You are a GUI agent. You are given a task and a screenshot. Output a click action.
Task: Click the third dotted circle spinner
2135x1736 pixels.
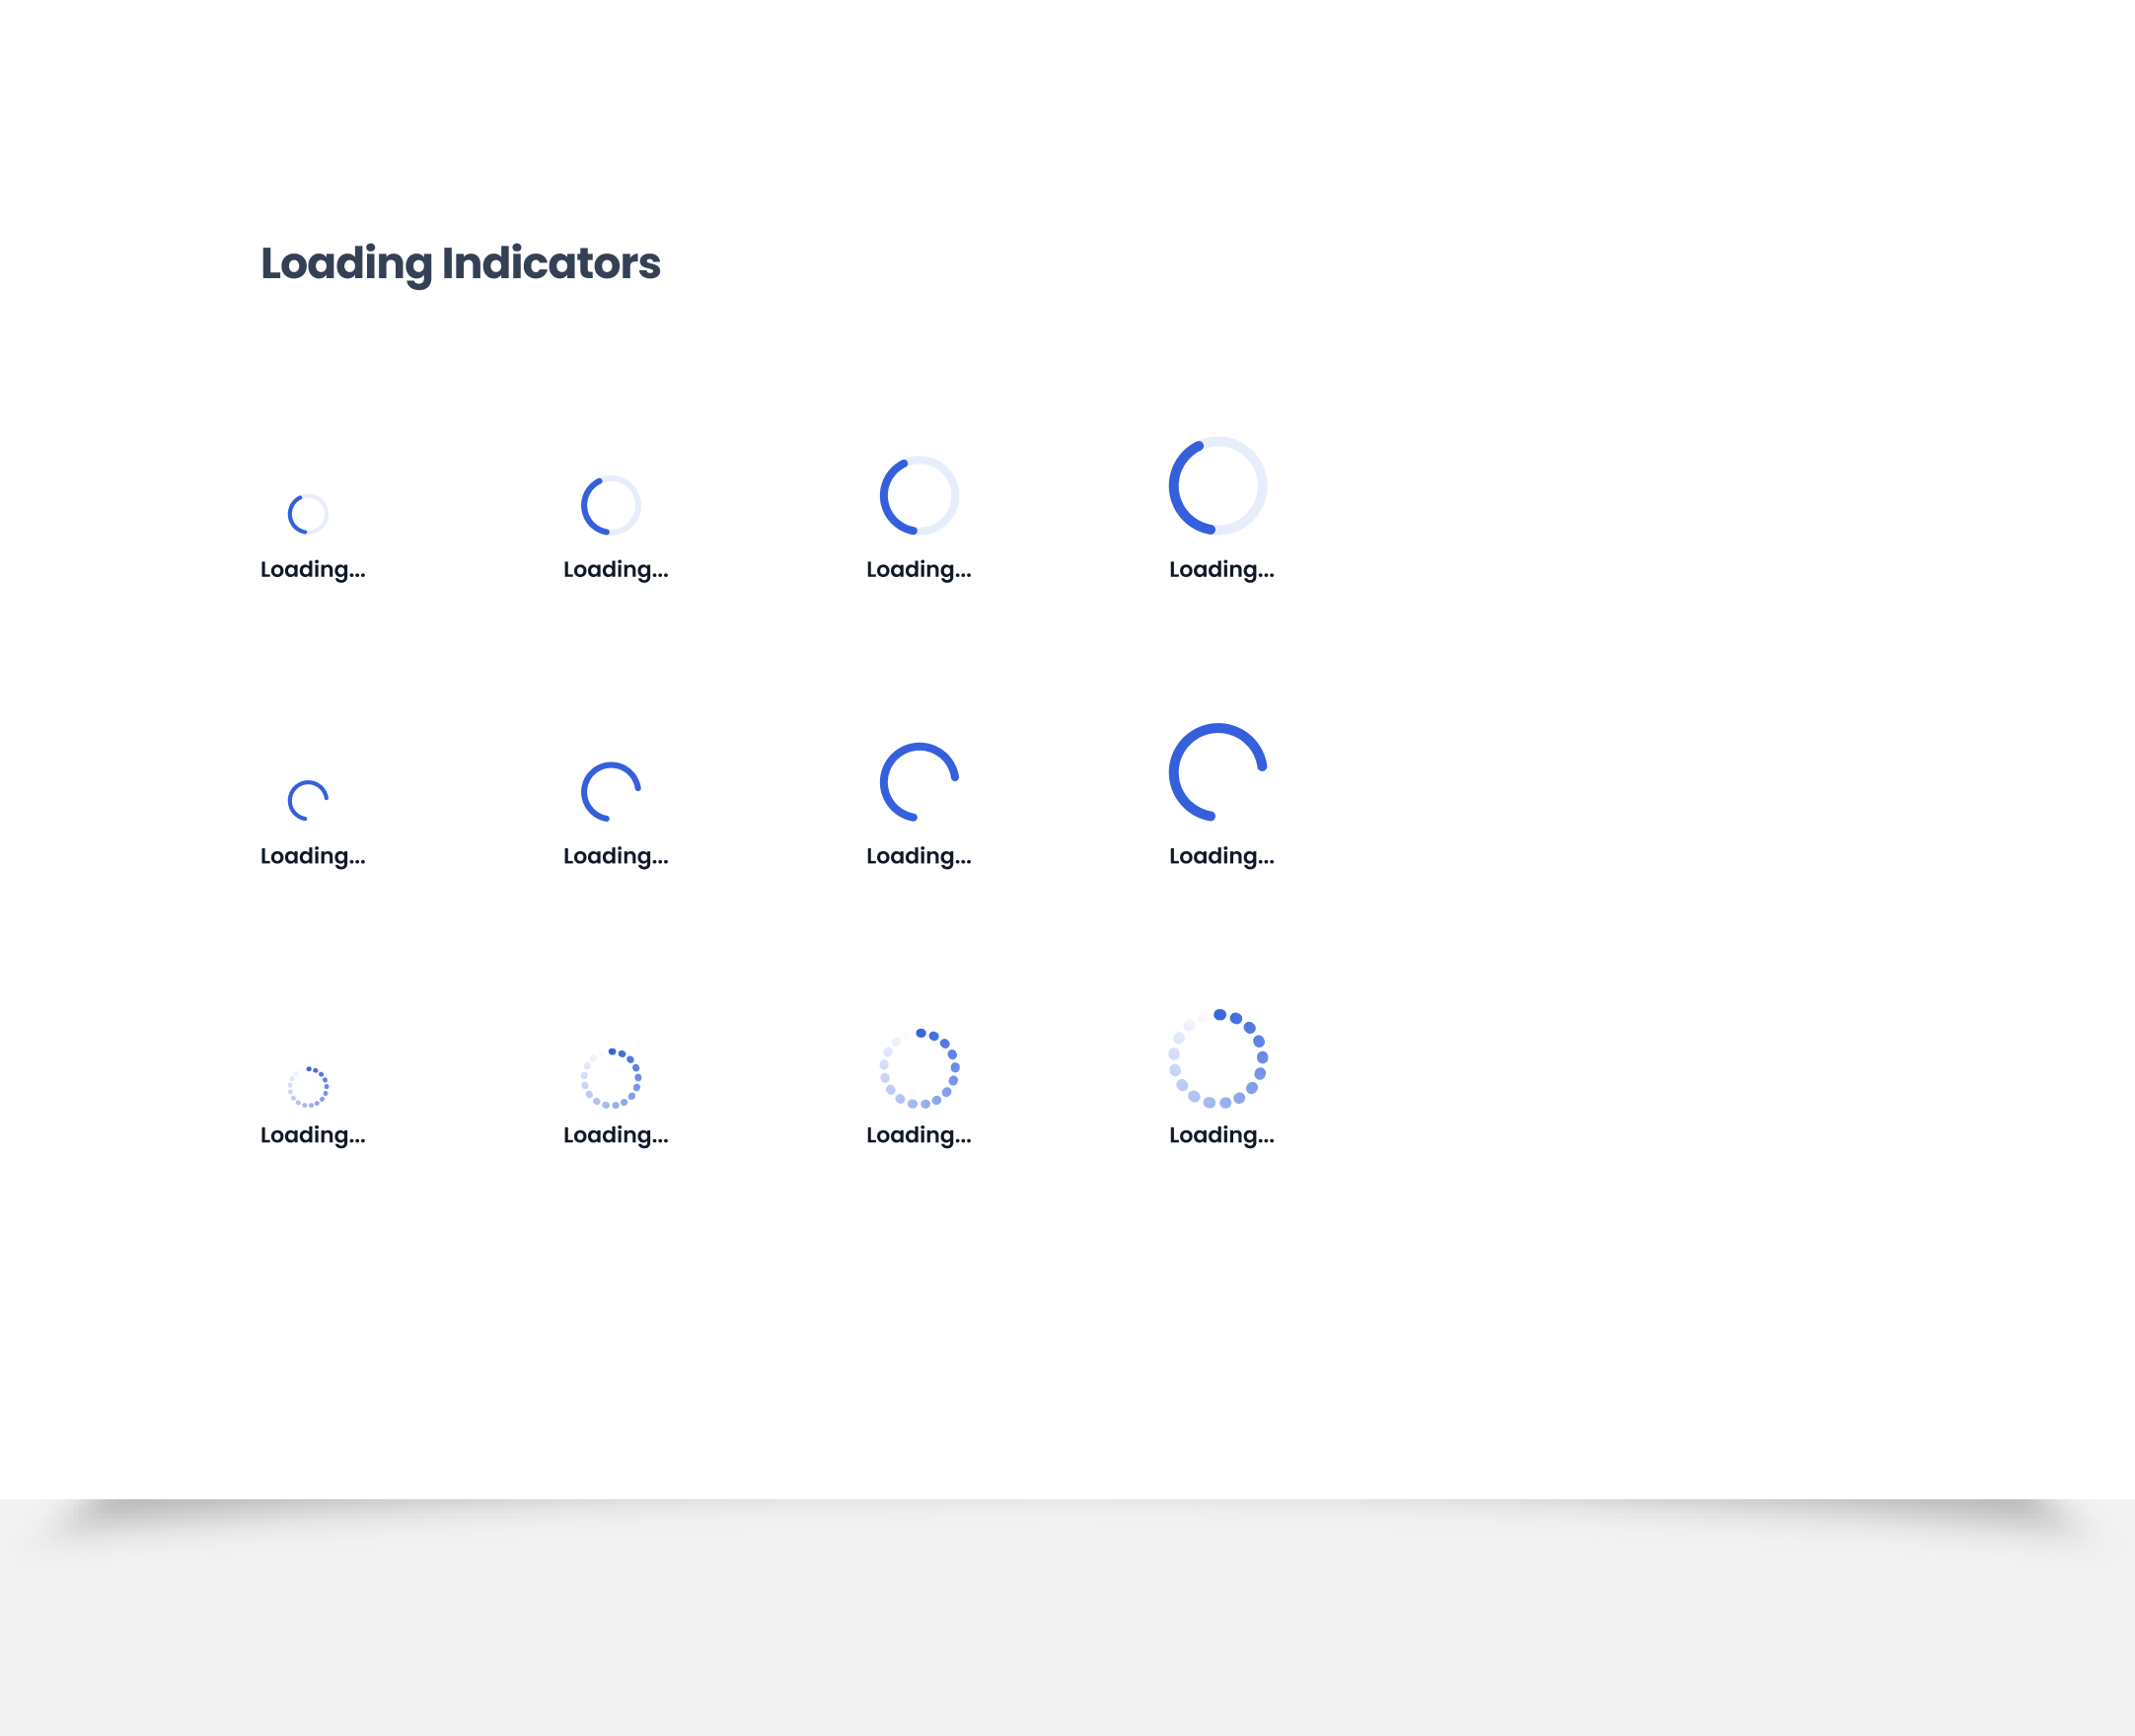pyautogui.click(x=919, y=1068)
